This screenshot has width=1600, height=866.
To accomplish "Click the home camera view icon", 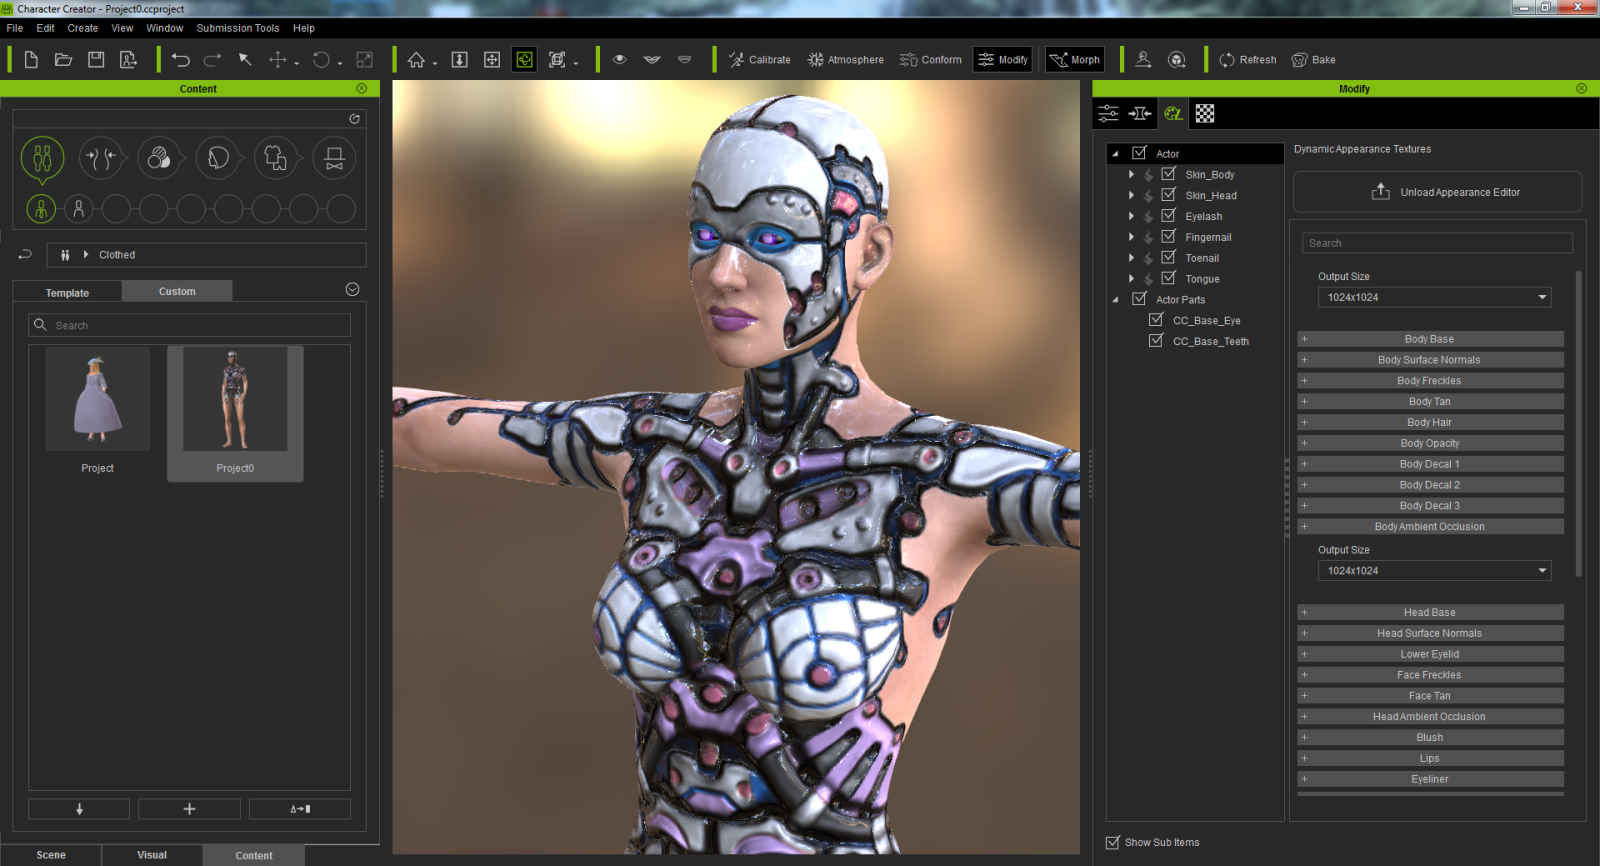I will [417, 60].
